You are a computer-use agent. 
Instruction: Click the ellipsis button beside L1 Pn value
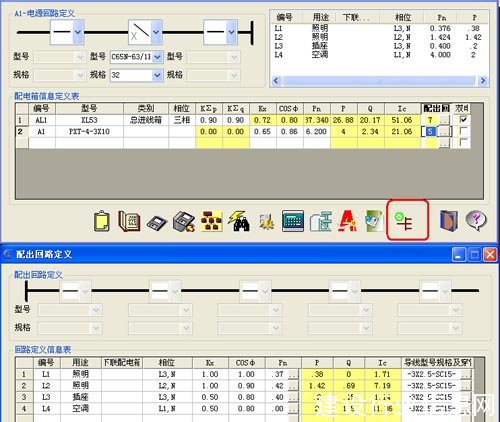click(x=292, y=375)
